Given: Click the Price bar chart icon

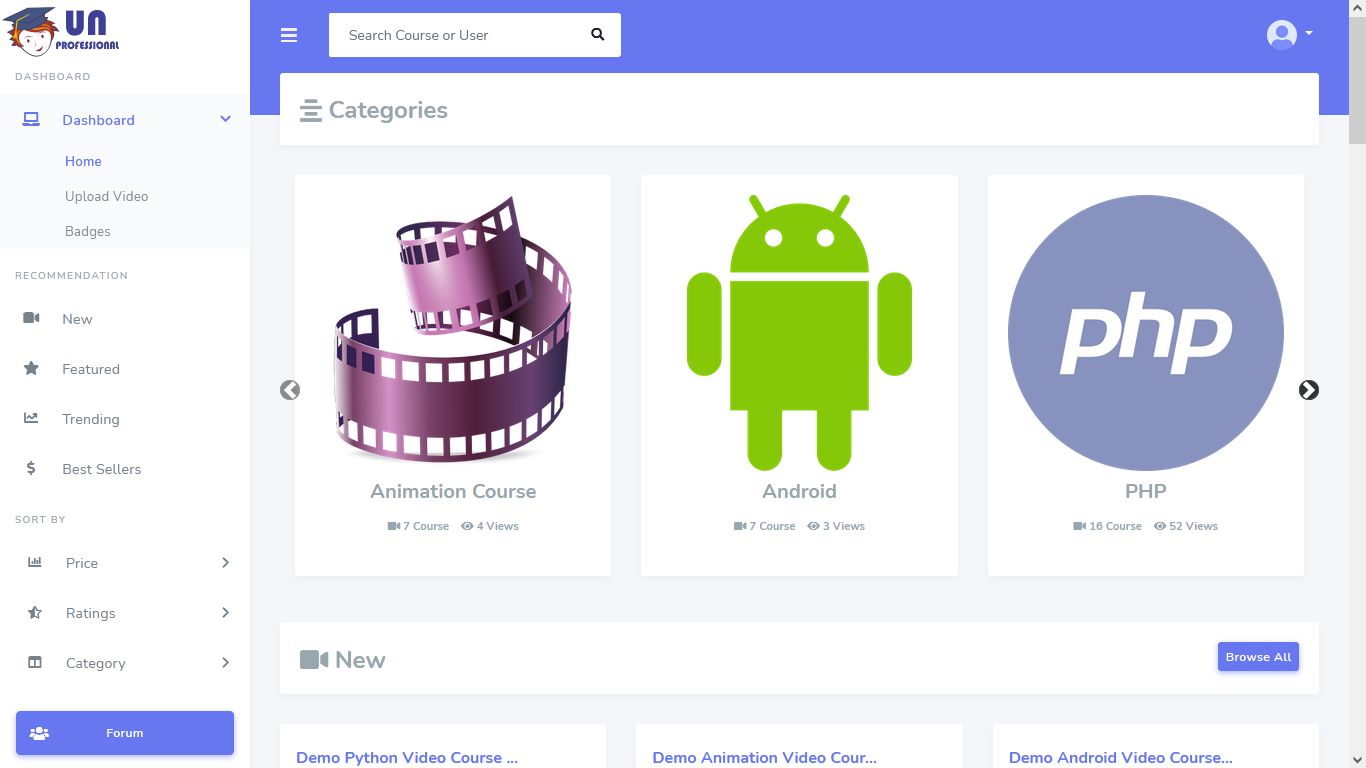Looking at the screenshot, I should coord(35,562).
